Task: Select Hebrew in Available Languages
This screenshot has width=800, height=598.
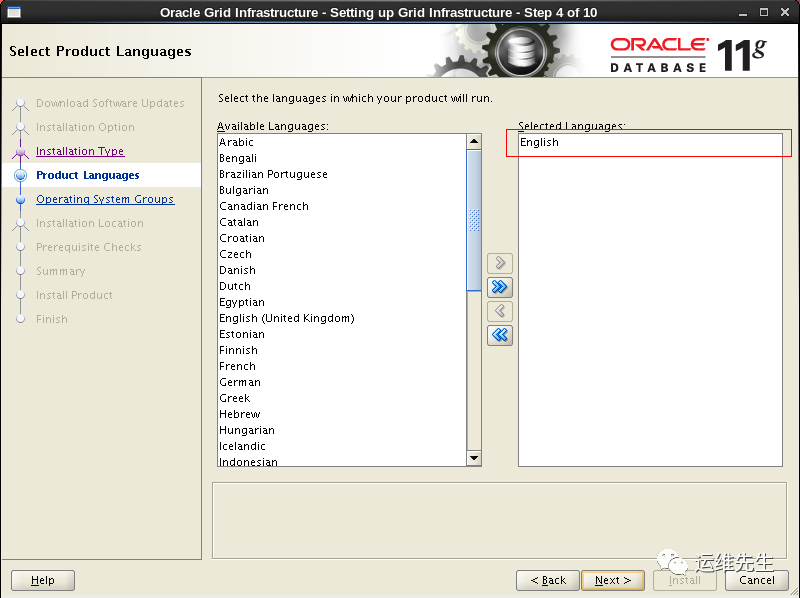Action: coord(341,414)
